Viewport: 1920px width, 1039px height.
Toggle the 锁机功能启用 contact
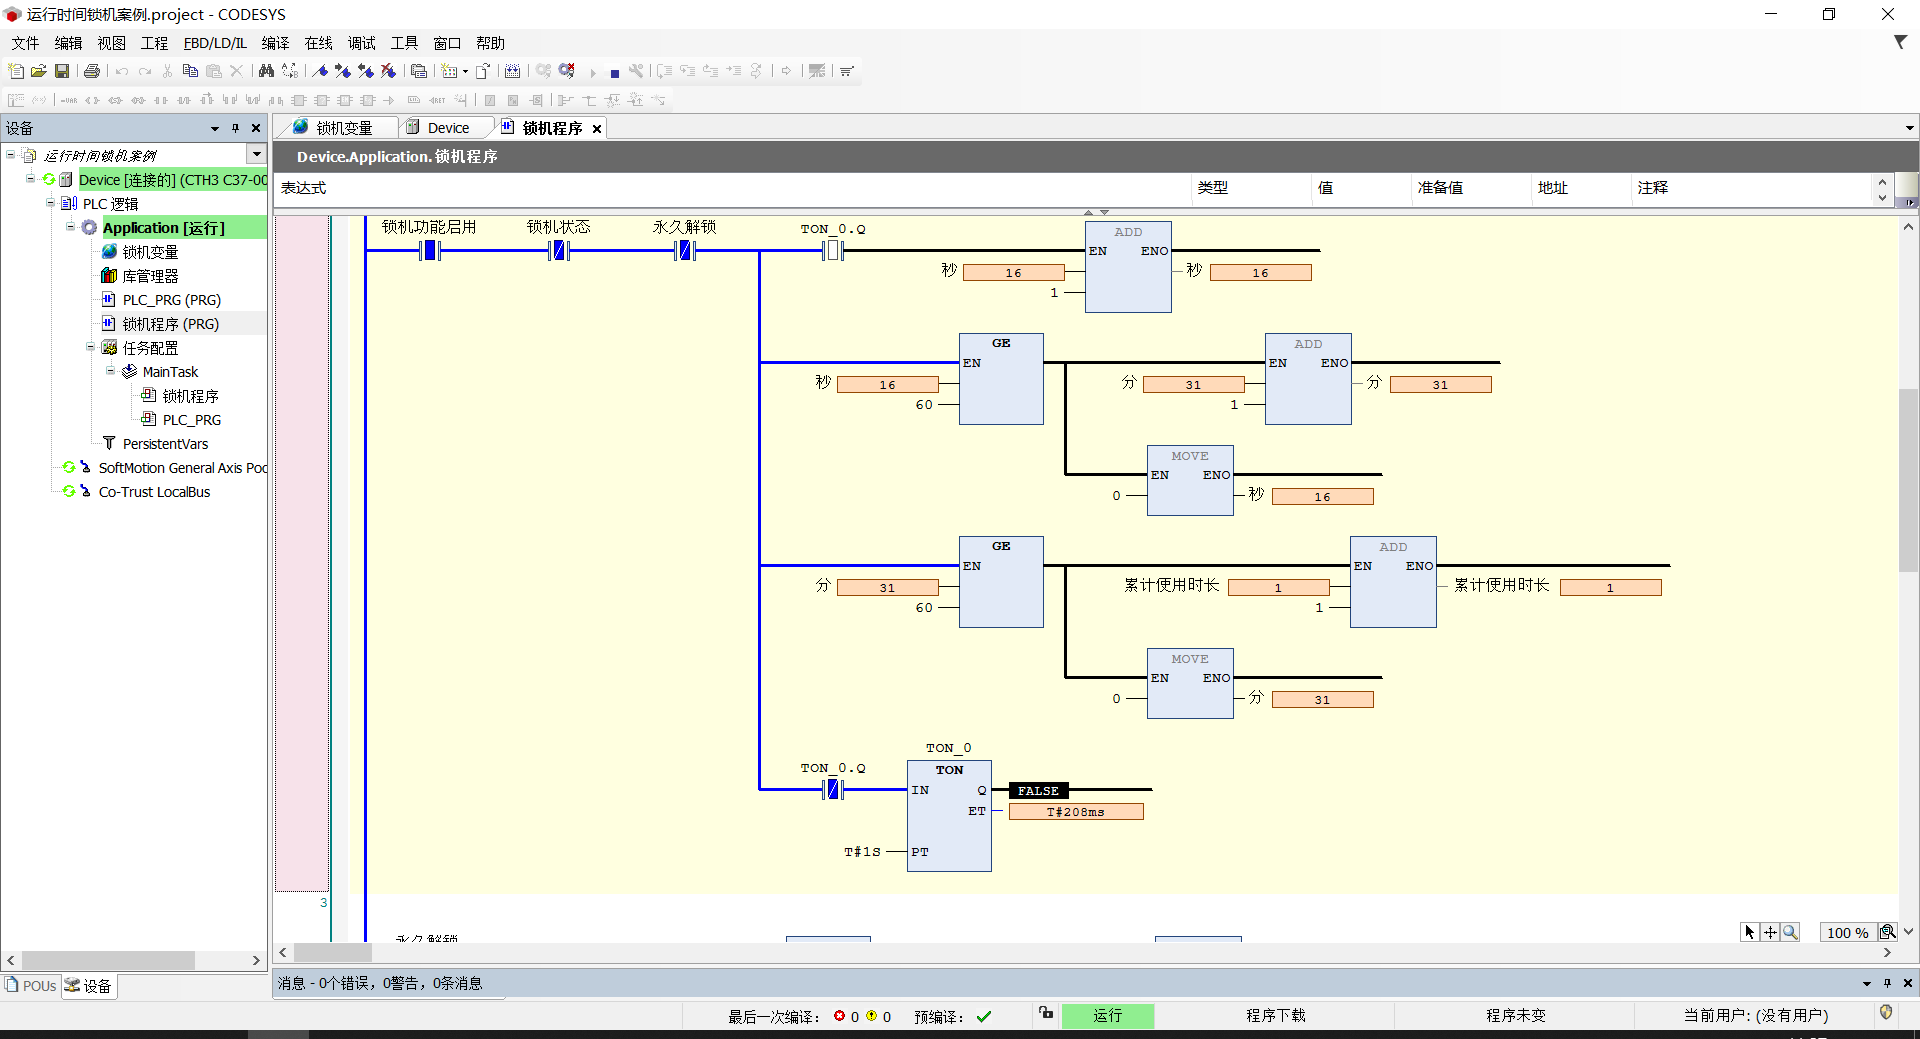(x=430, y=250)
